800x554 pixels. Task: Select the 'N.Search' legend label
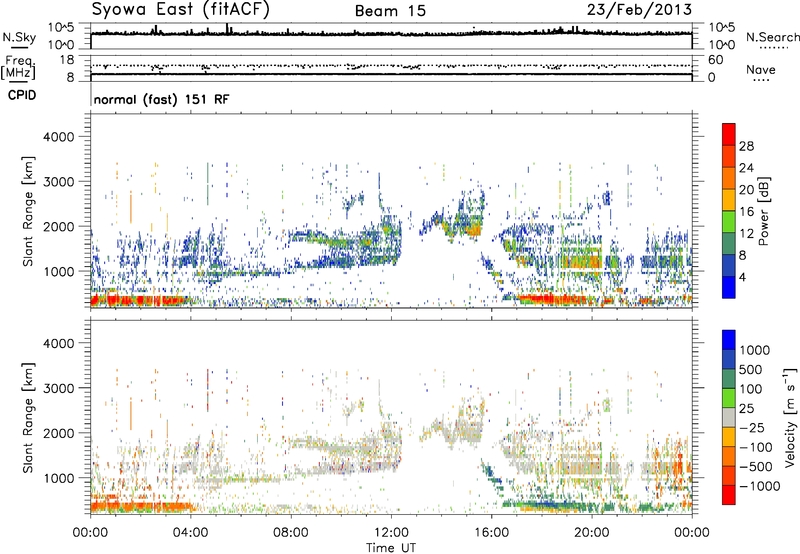(772, 37)
